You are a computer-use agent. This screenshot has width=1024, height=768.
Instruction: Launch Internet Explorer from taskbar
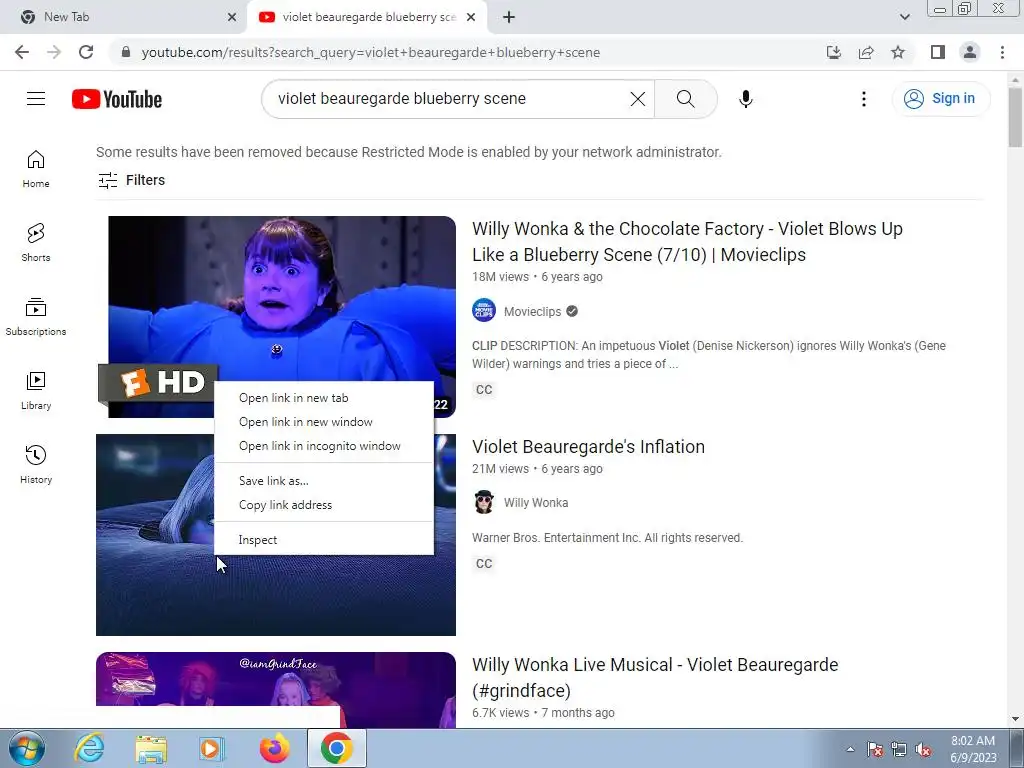point(88,748)
